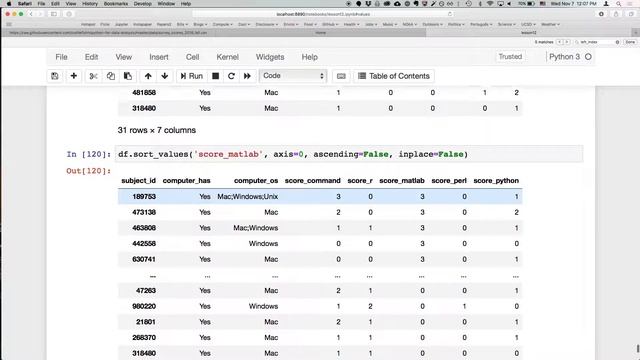Image resolution: width=640 pixels, height=360 pixels.
Task: Run the current cell
Action: coord(191,76)
